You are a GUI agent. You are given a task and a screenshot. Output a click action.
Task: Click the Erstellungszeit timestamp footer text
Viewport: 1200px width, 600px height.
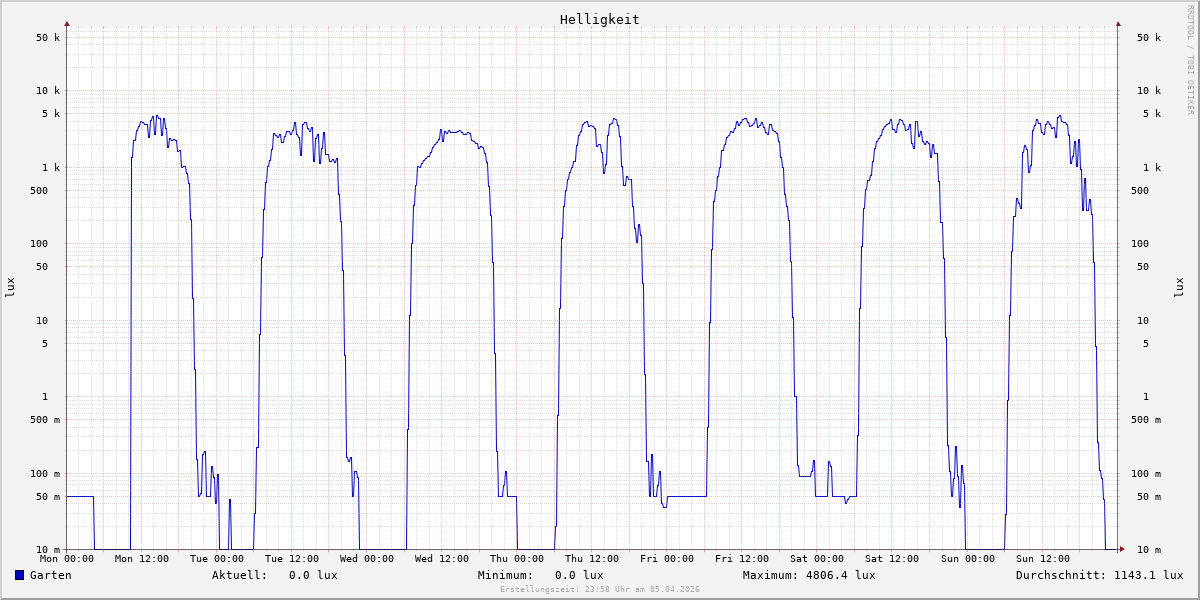click(x=599, y=590)
